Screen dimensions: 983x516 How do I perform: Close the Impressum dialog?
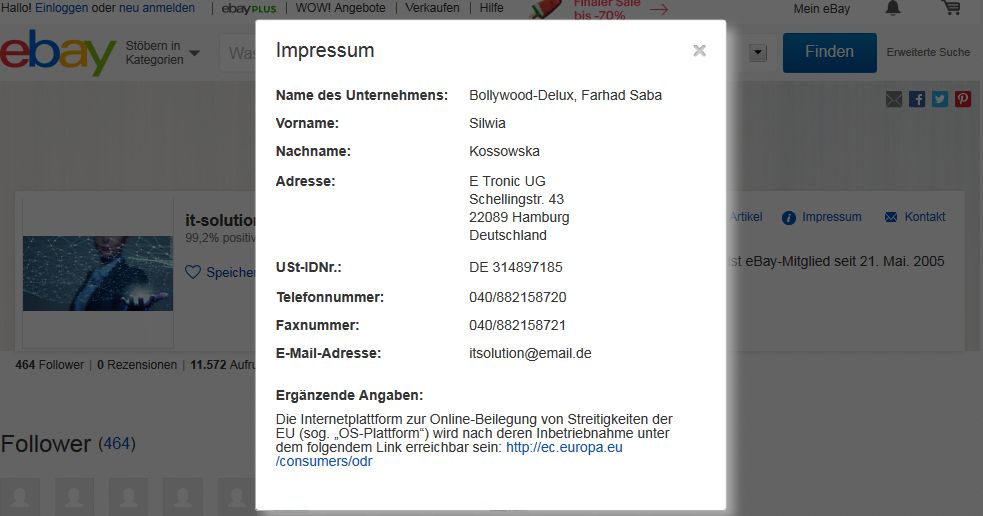(x=700, y=50)
